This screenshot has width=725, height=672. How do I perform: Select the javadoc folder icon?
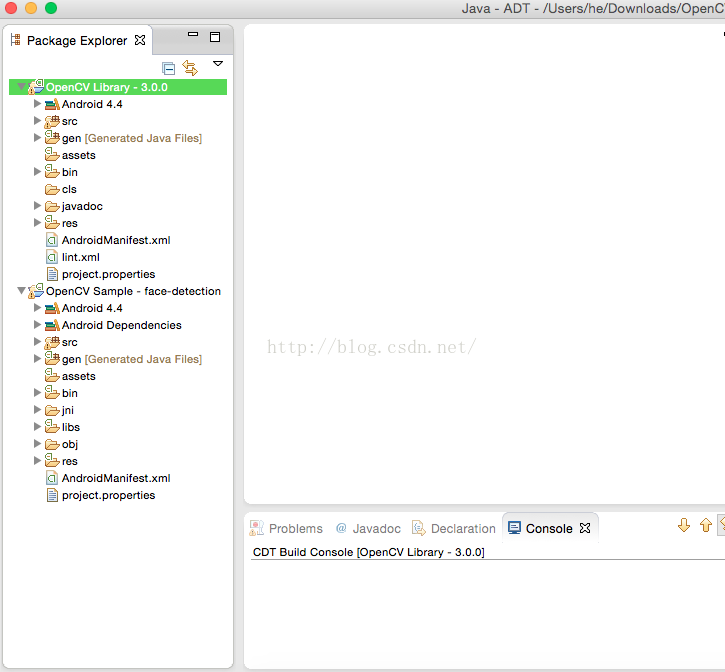pos(52,206)
